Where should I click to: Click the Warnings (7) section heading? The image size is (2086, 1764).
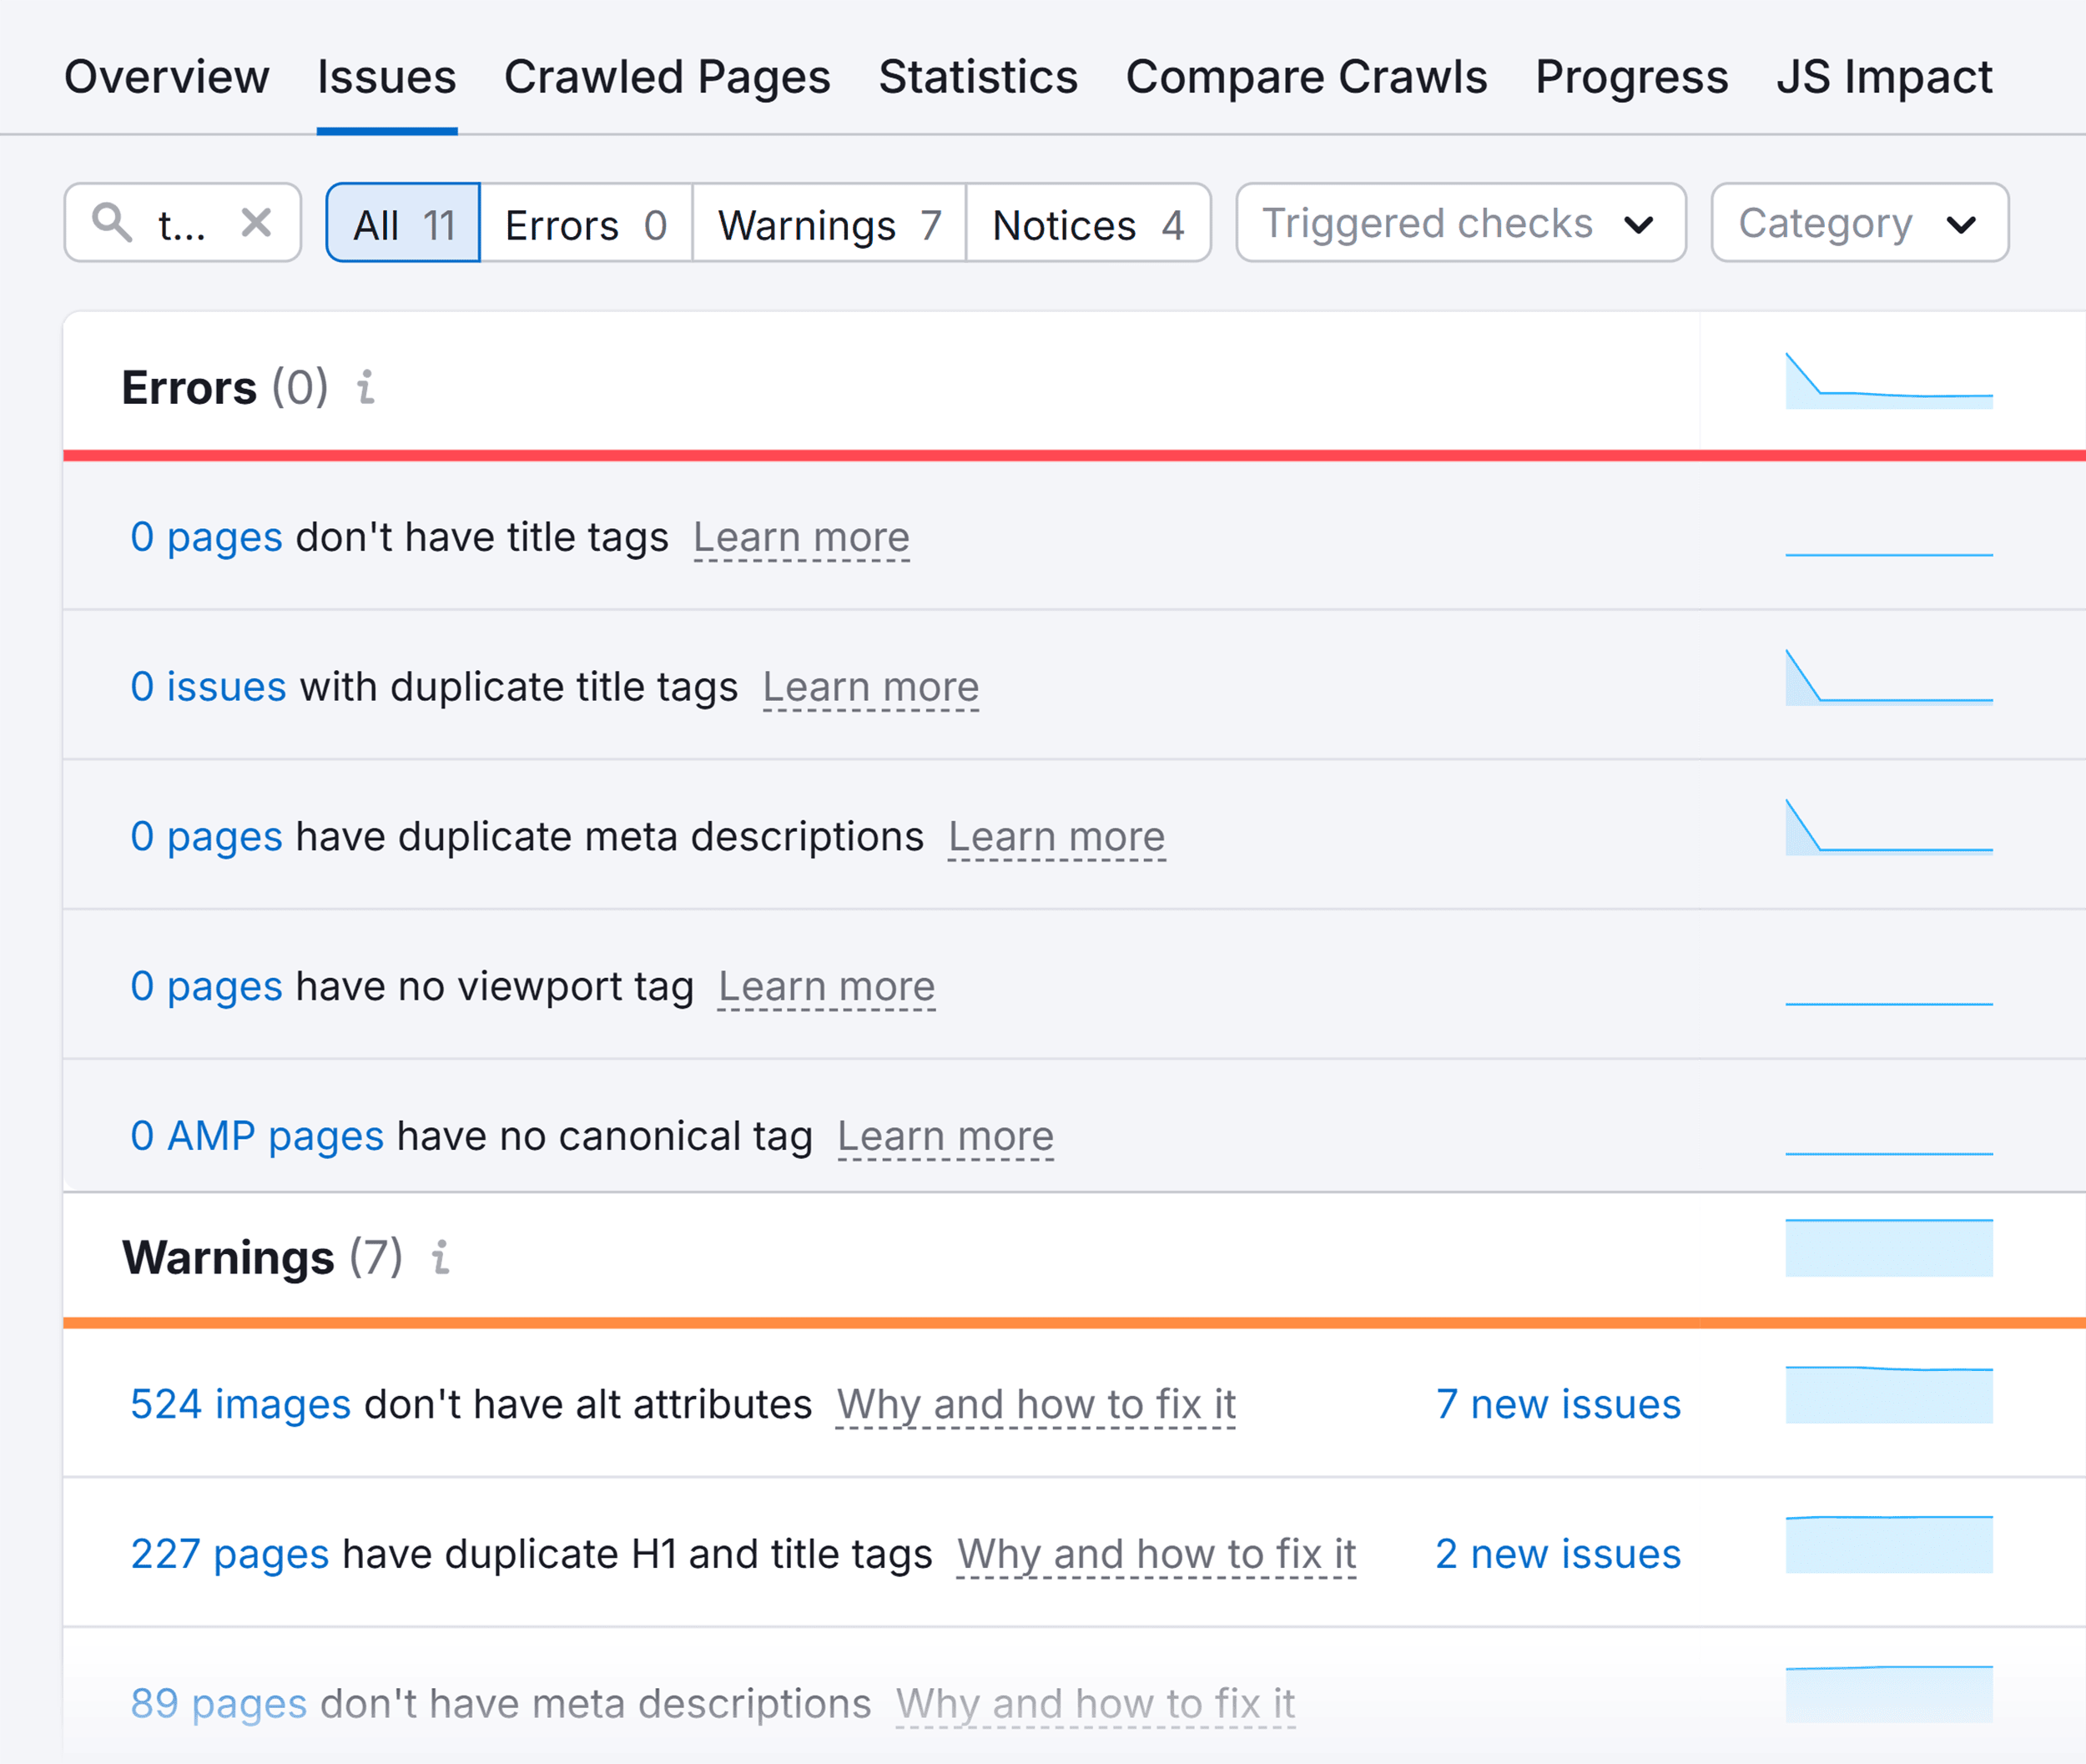coord(262,1257)
